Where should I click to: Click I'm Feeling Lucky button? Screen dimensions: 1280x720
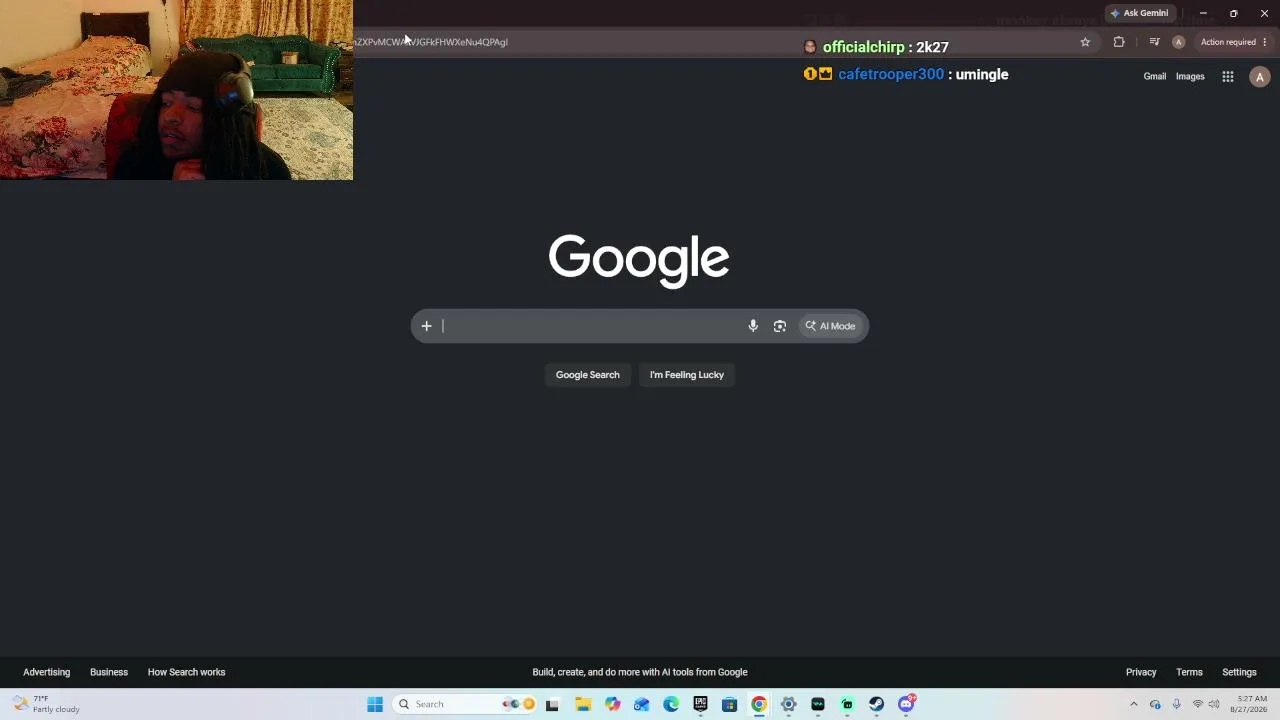coord(687,375)
